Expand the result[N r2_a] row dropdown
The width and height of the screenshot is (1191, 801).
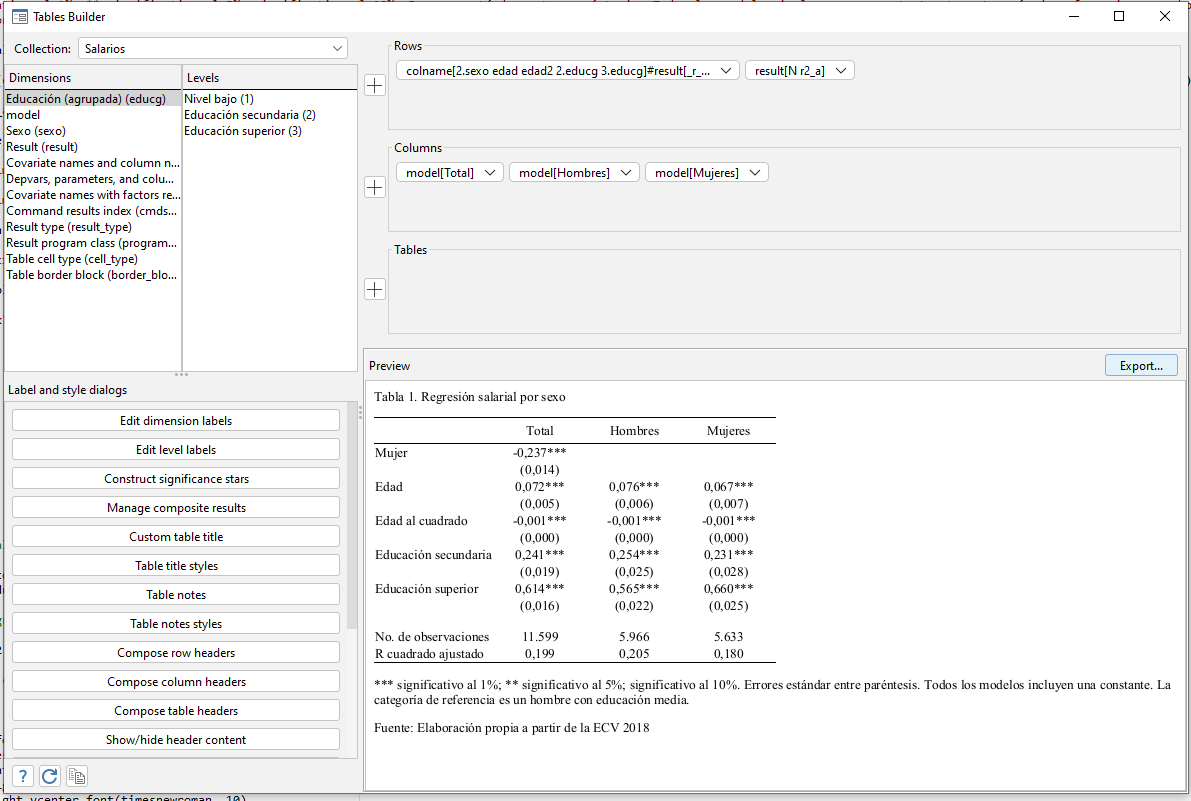842,70
